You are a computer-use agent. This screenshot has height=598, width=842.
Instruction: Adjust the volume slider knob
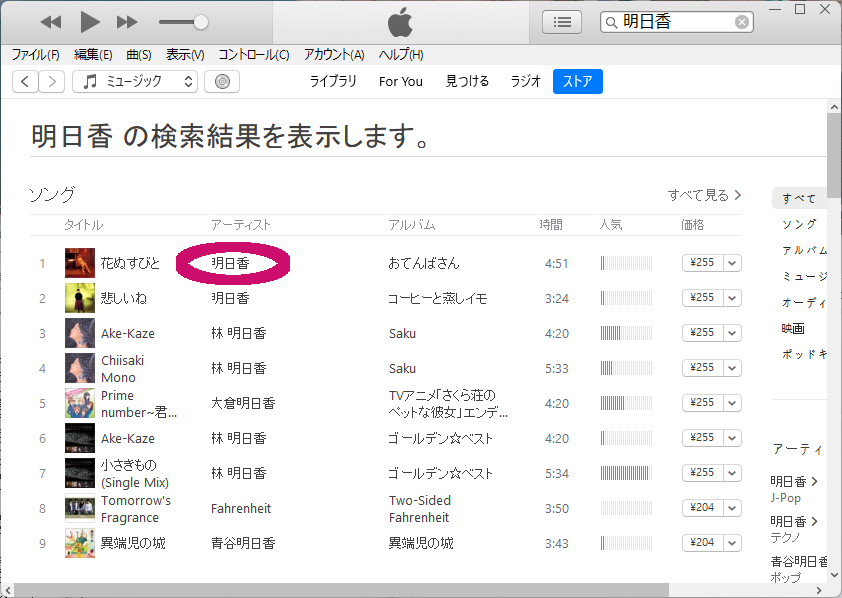201,22
